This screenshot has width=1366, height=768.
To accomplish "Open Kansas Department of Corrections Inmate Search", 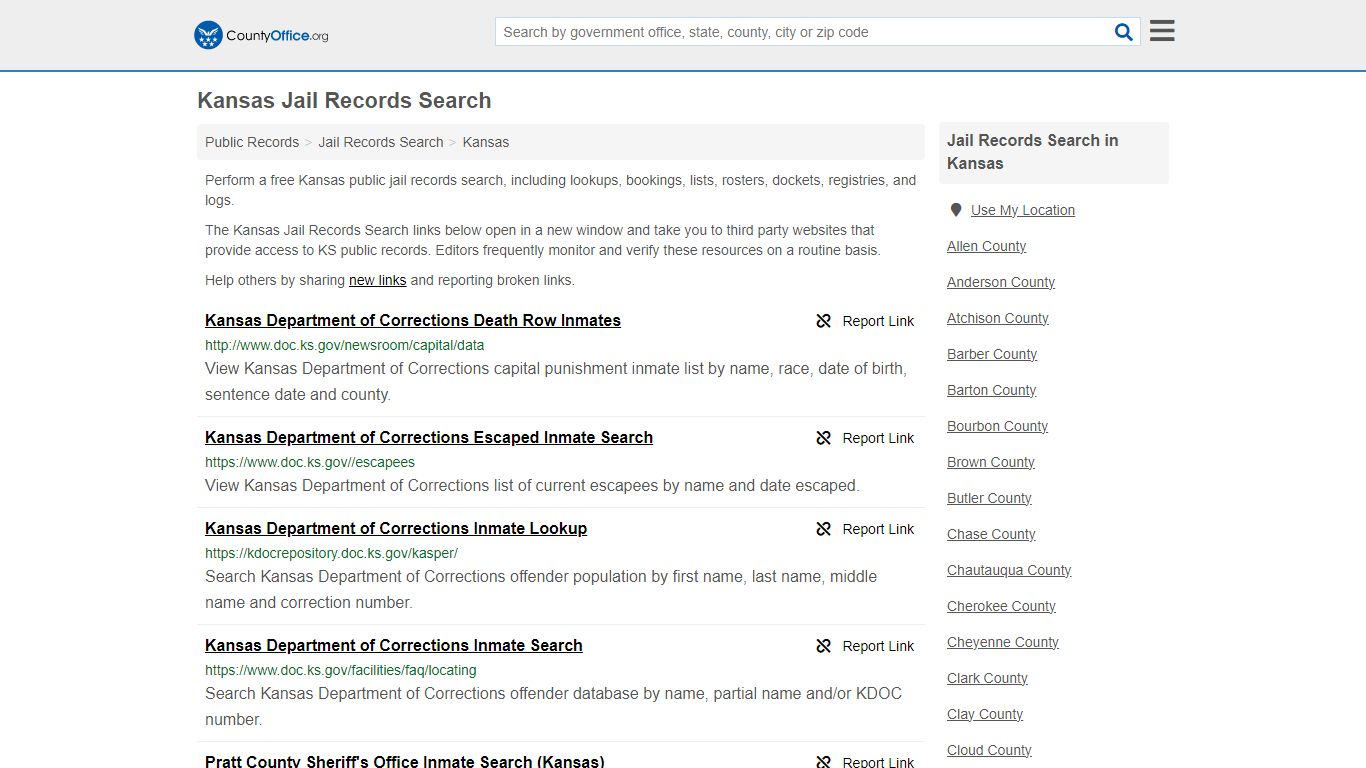I will point(394,645).
